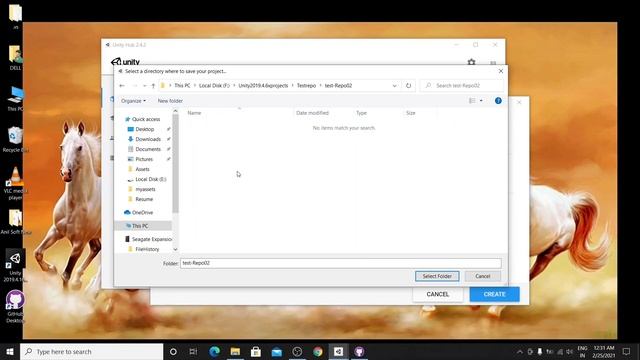Viewport: 640px width, 360px height.
Task: Select Quick access in navigation pane
Action: [x=143, y=119]
